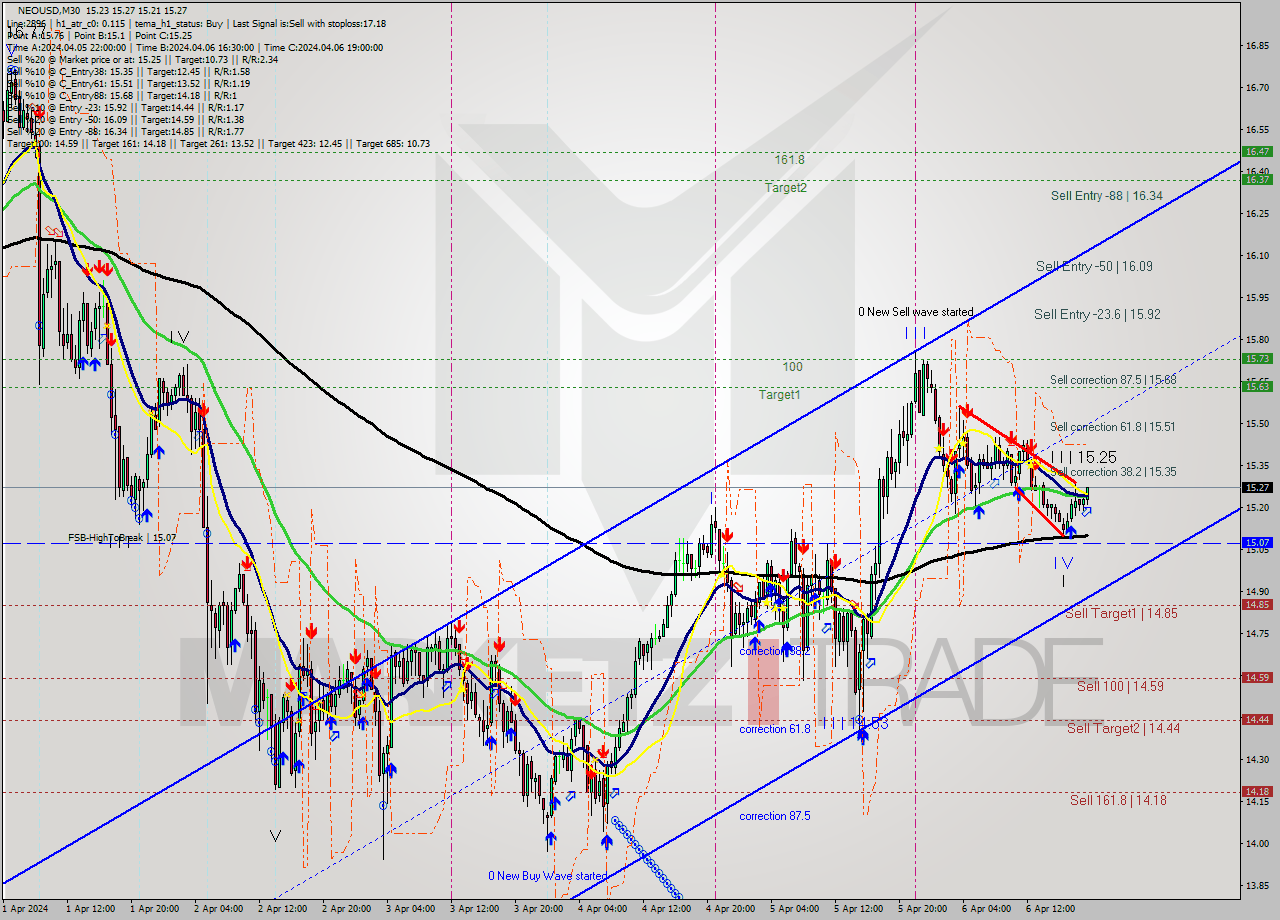The width and height of the screenshot is (1280, 920).
Task: Select 'Sell Target2 | 14.44' label
Action: [1123, 729]
